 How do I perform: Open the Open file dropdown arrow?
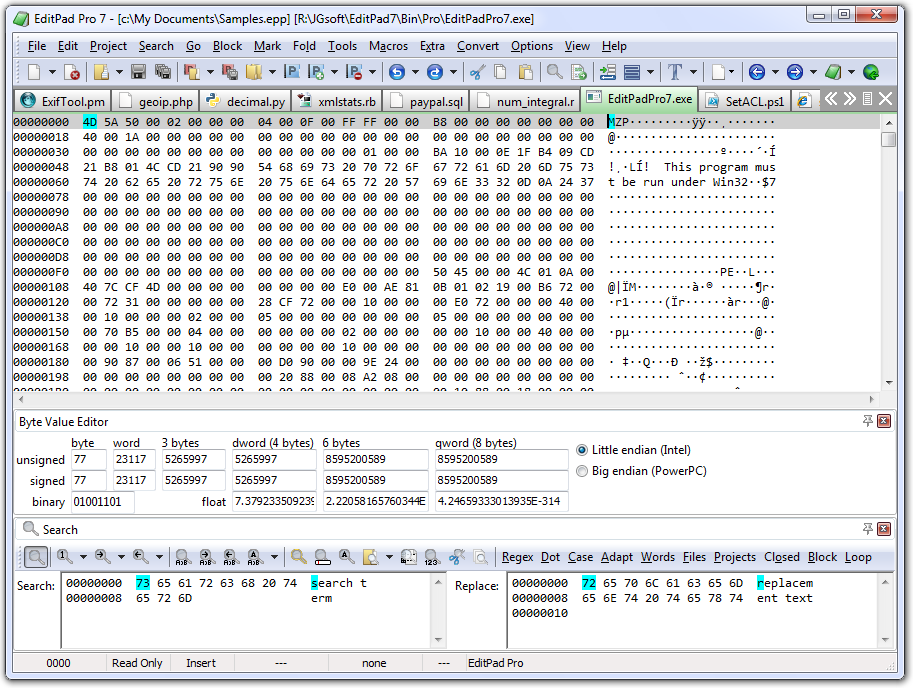point(119,72)
